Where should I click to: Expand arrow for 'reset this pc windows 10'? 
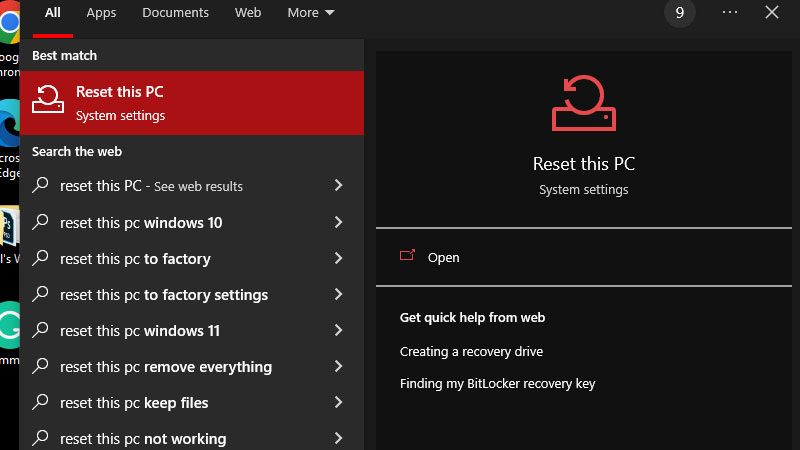click(338, 222)
